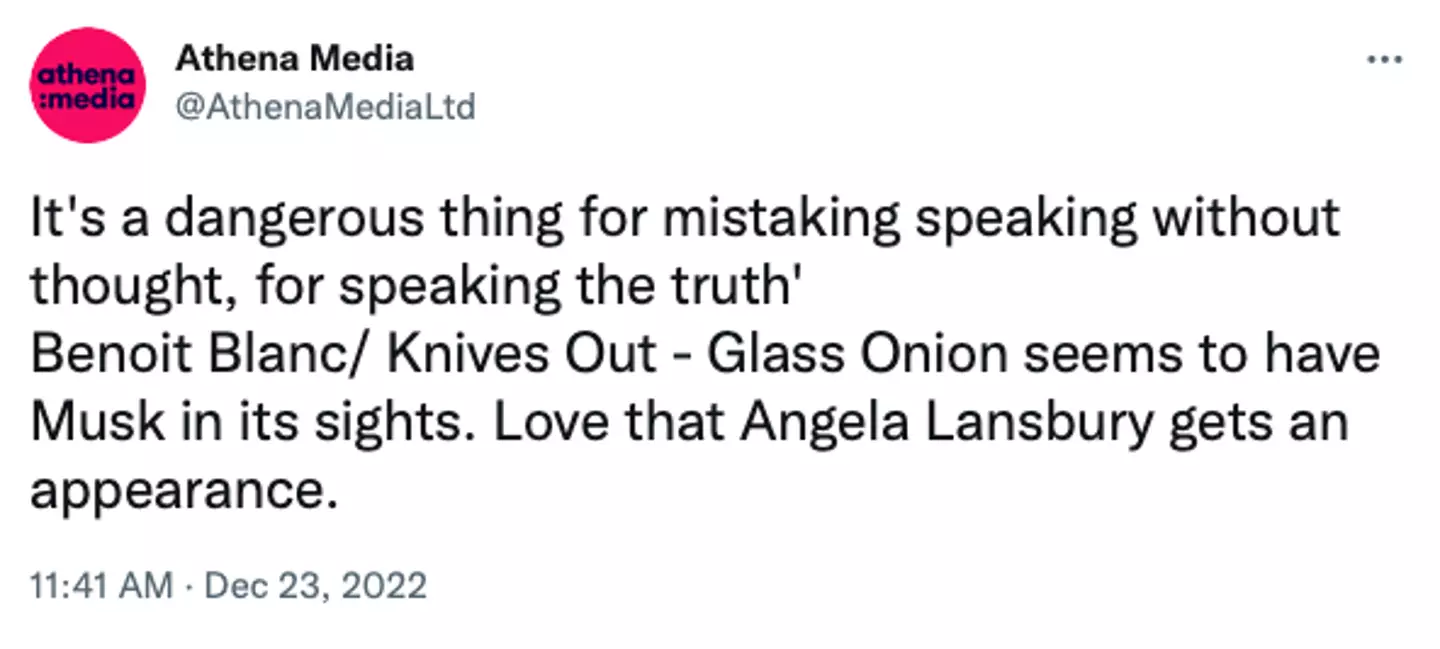The image size is (1440, 649).
Task: Open the 11:41 AM timestamp link
Action: click(x=101, y=585)
